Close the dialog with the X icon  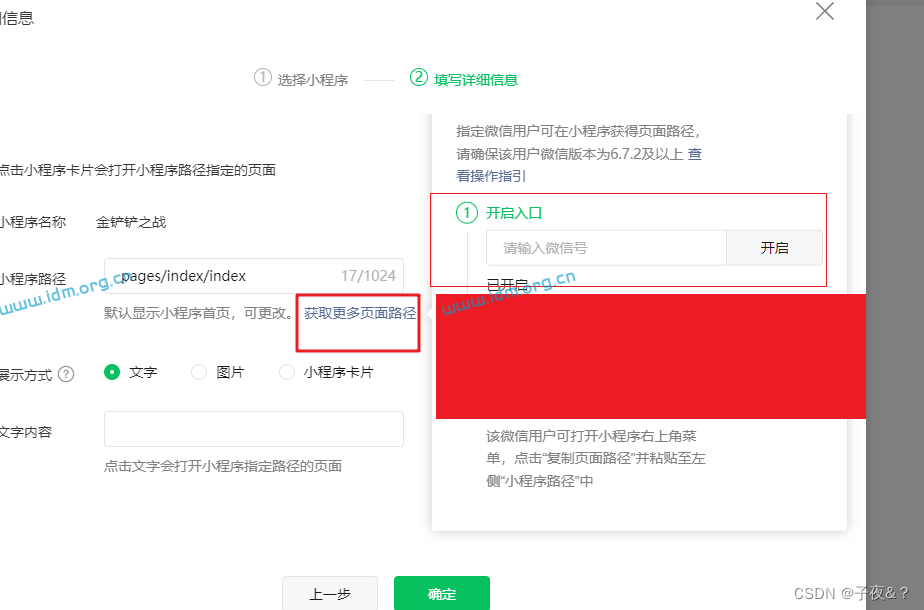824,11
